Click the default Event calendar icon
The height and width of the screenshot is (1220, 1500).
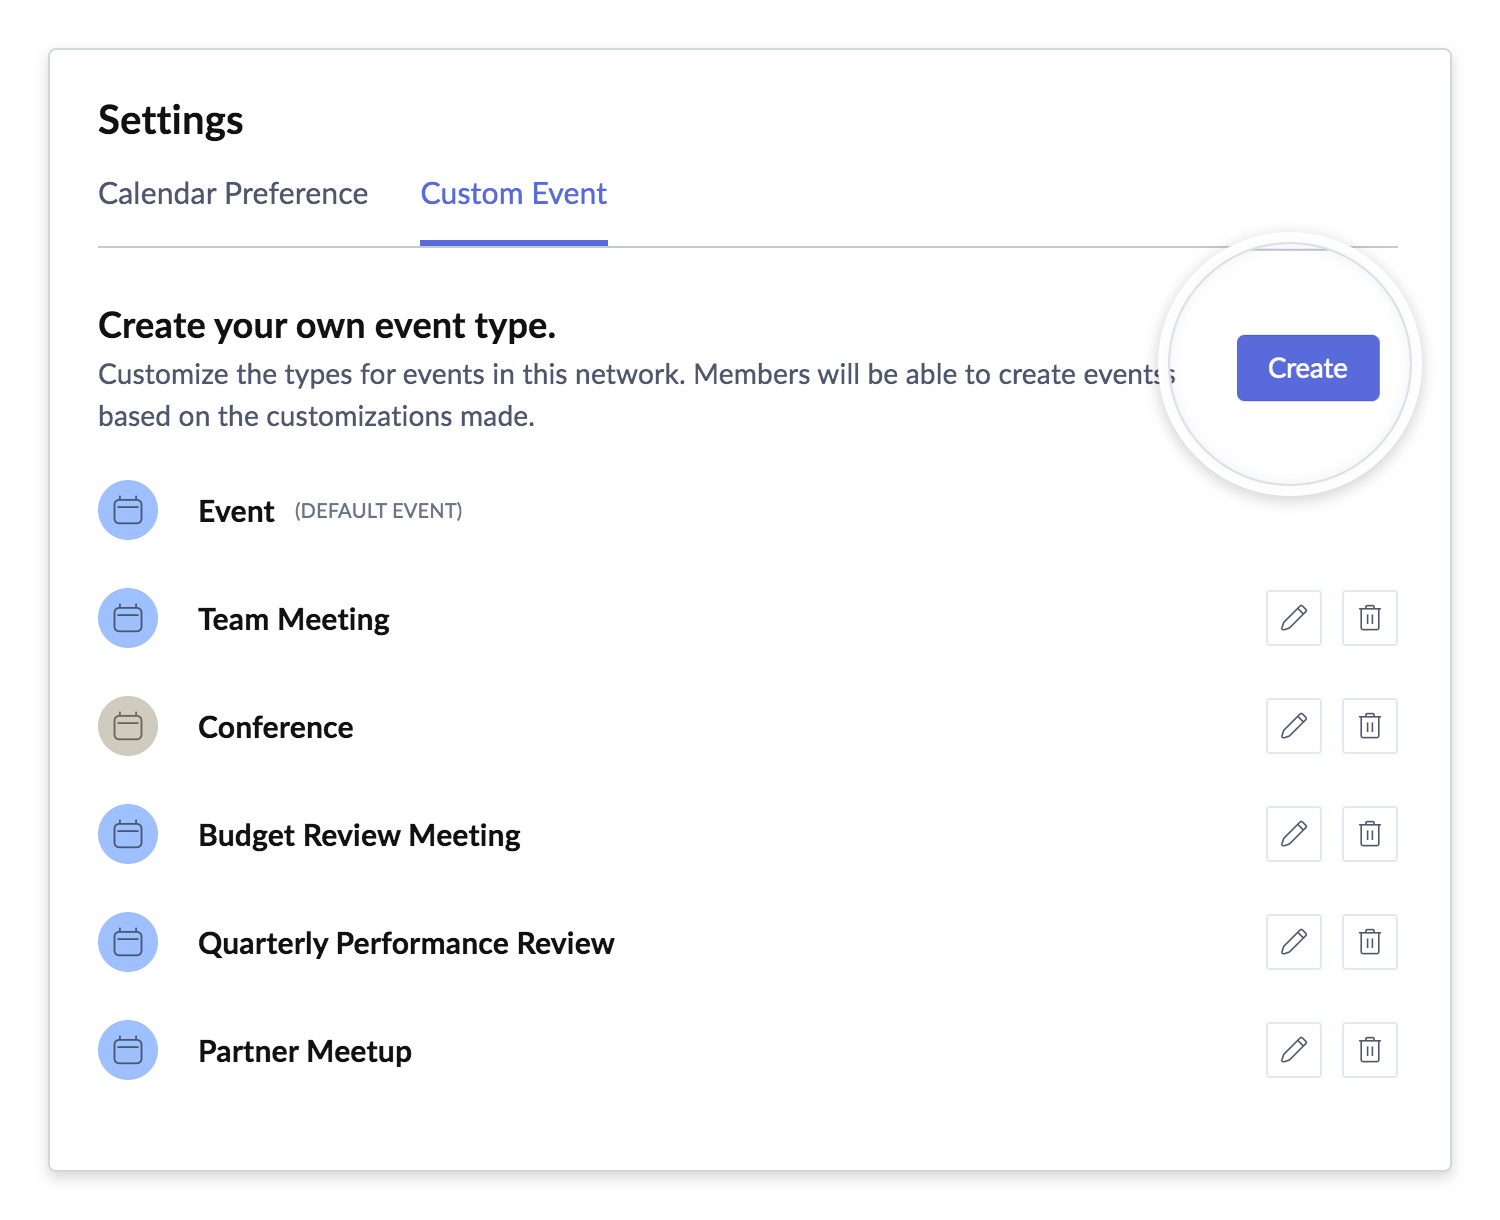[128, 510]
